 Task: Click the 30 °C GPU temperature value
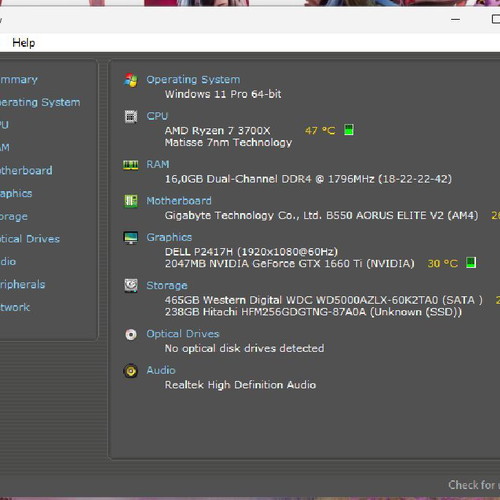(x=442, y=264)
